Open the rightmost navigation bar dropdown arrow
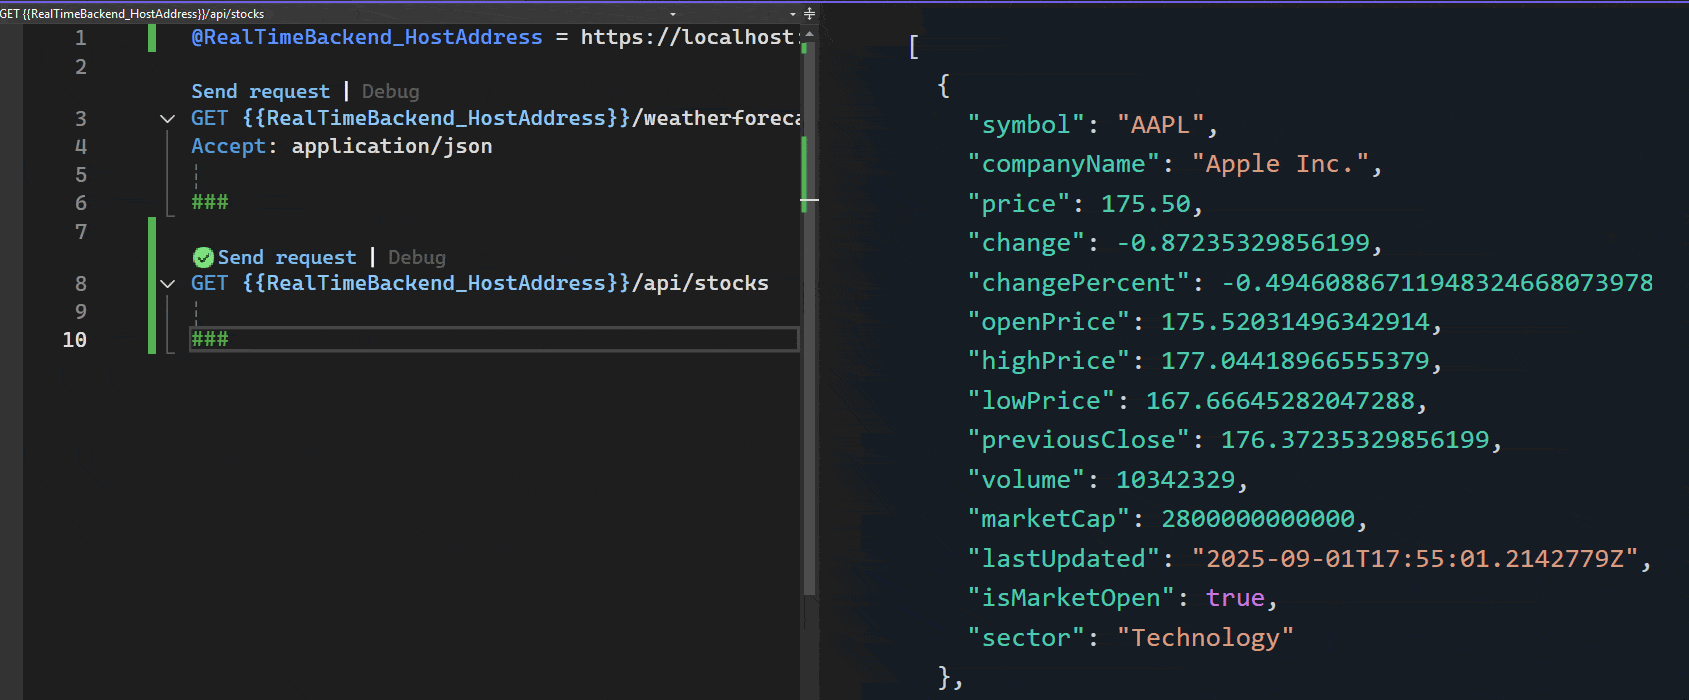Image resolution: width=1689 pixels, height=700 pixels. pos(793,14)
